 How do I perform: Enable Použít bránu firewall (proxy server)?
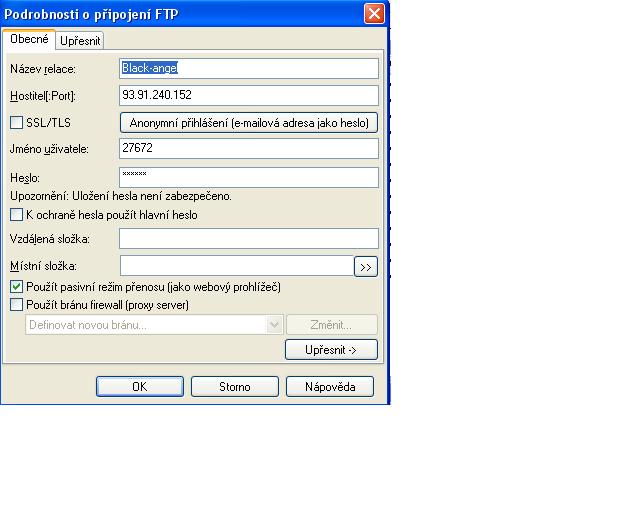click(x=16, y=305)
